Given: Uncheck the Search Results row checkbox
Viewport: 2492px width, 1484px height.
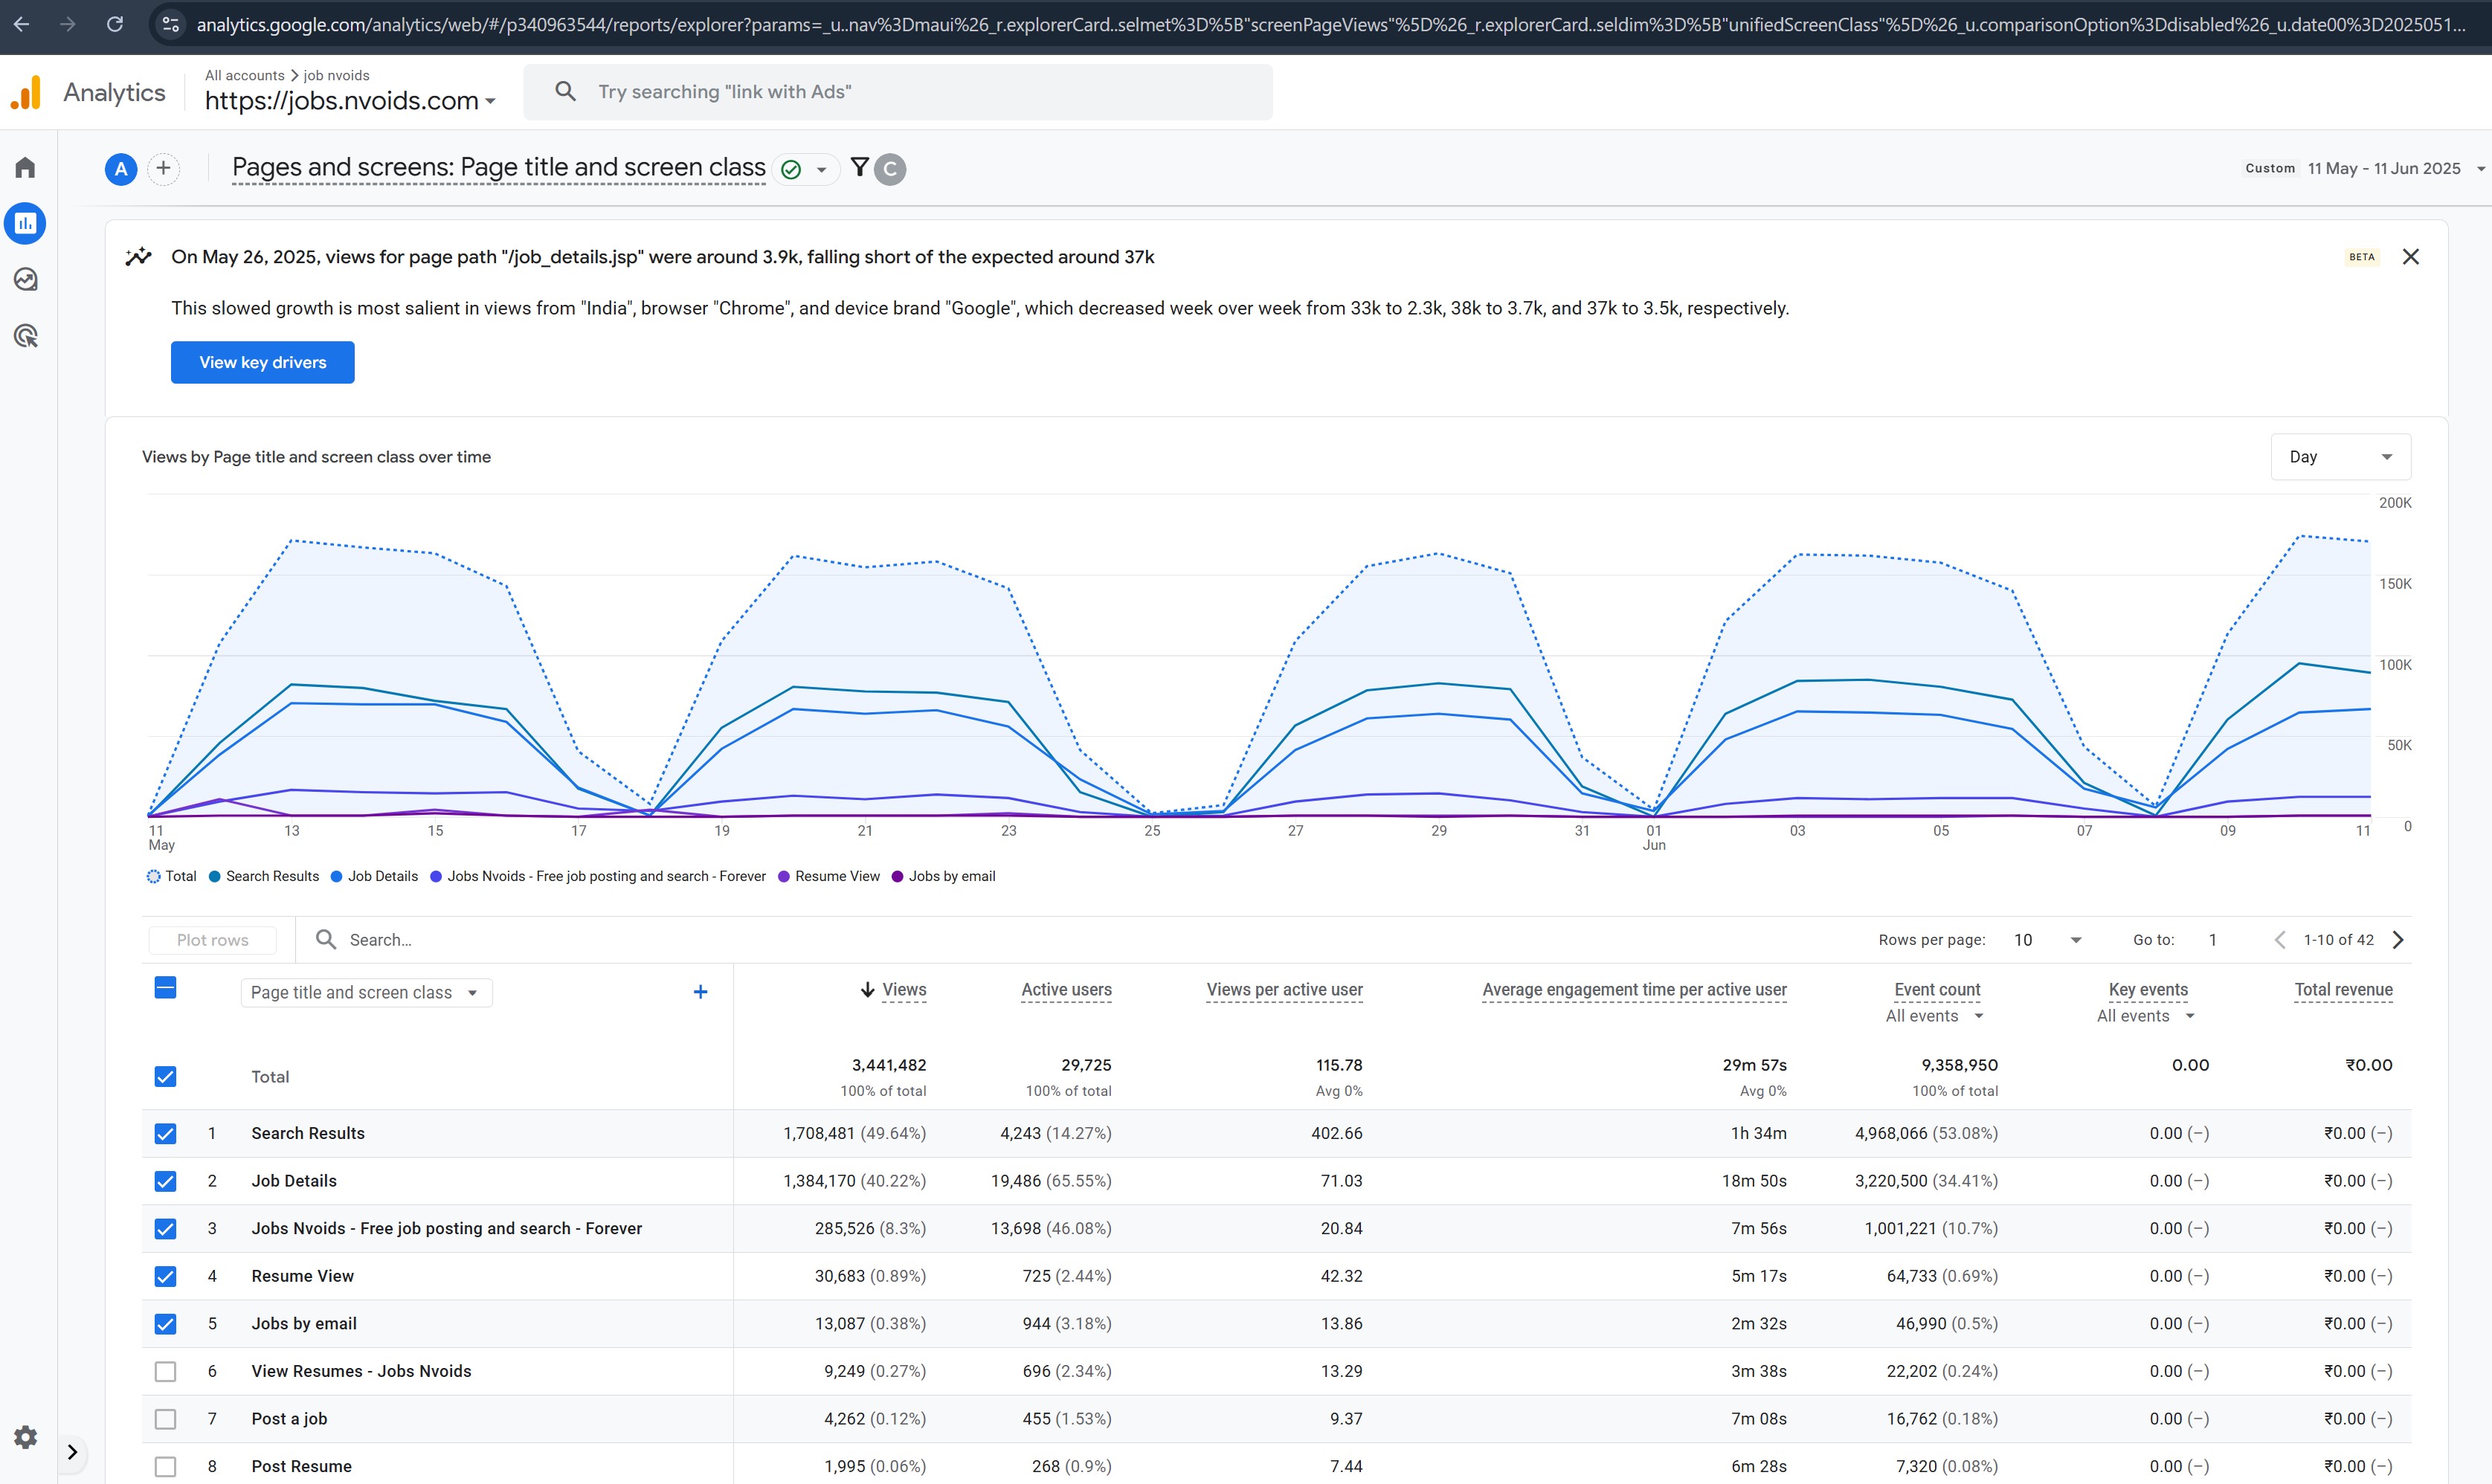Looking at the screenshot, I should [166, 1133].
